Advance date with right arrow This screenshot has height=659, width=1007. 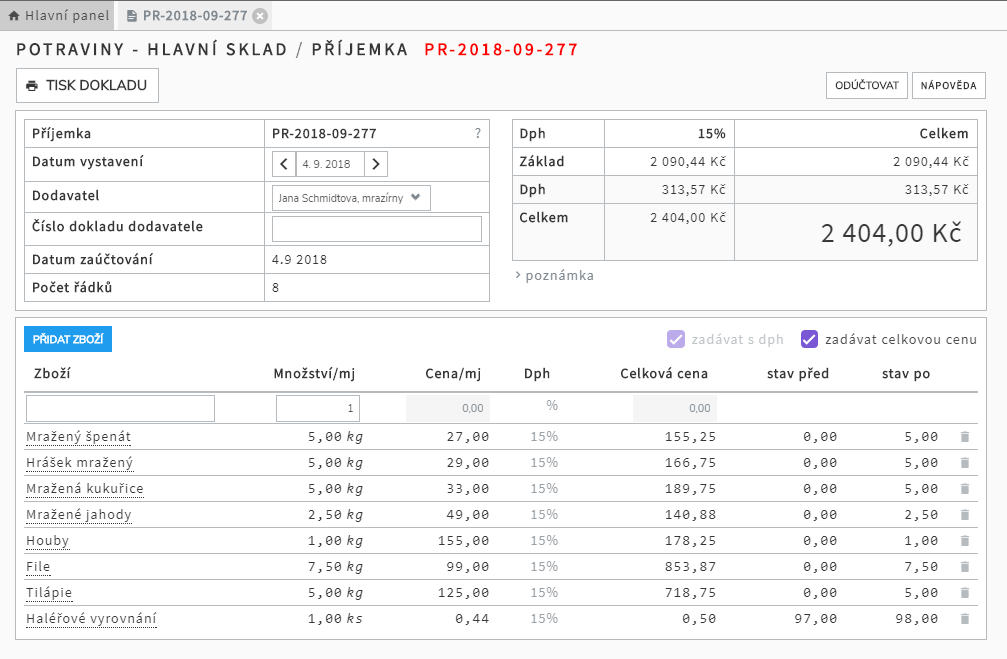(376, 164)
